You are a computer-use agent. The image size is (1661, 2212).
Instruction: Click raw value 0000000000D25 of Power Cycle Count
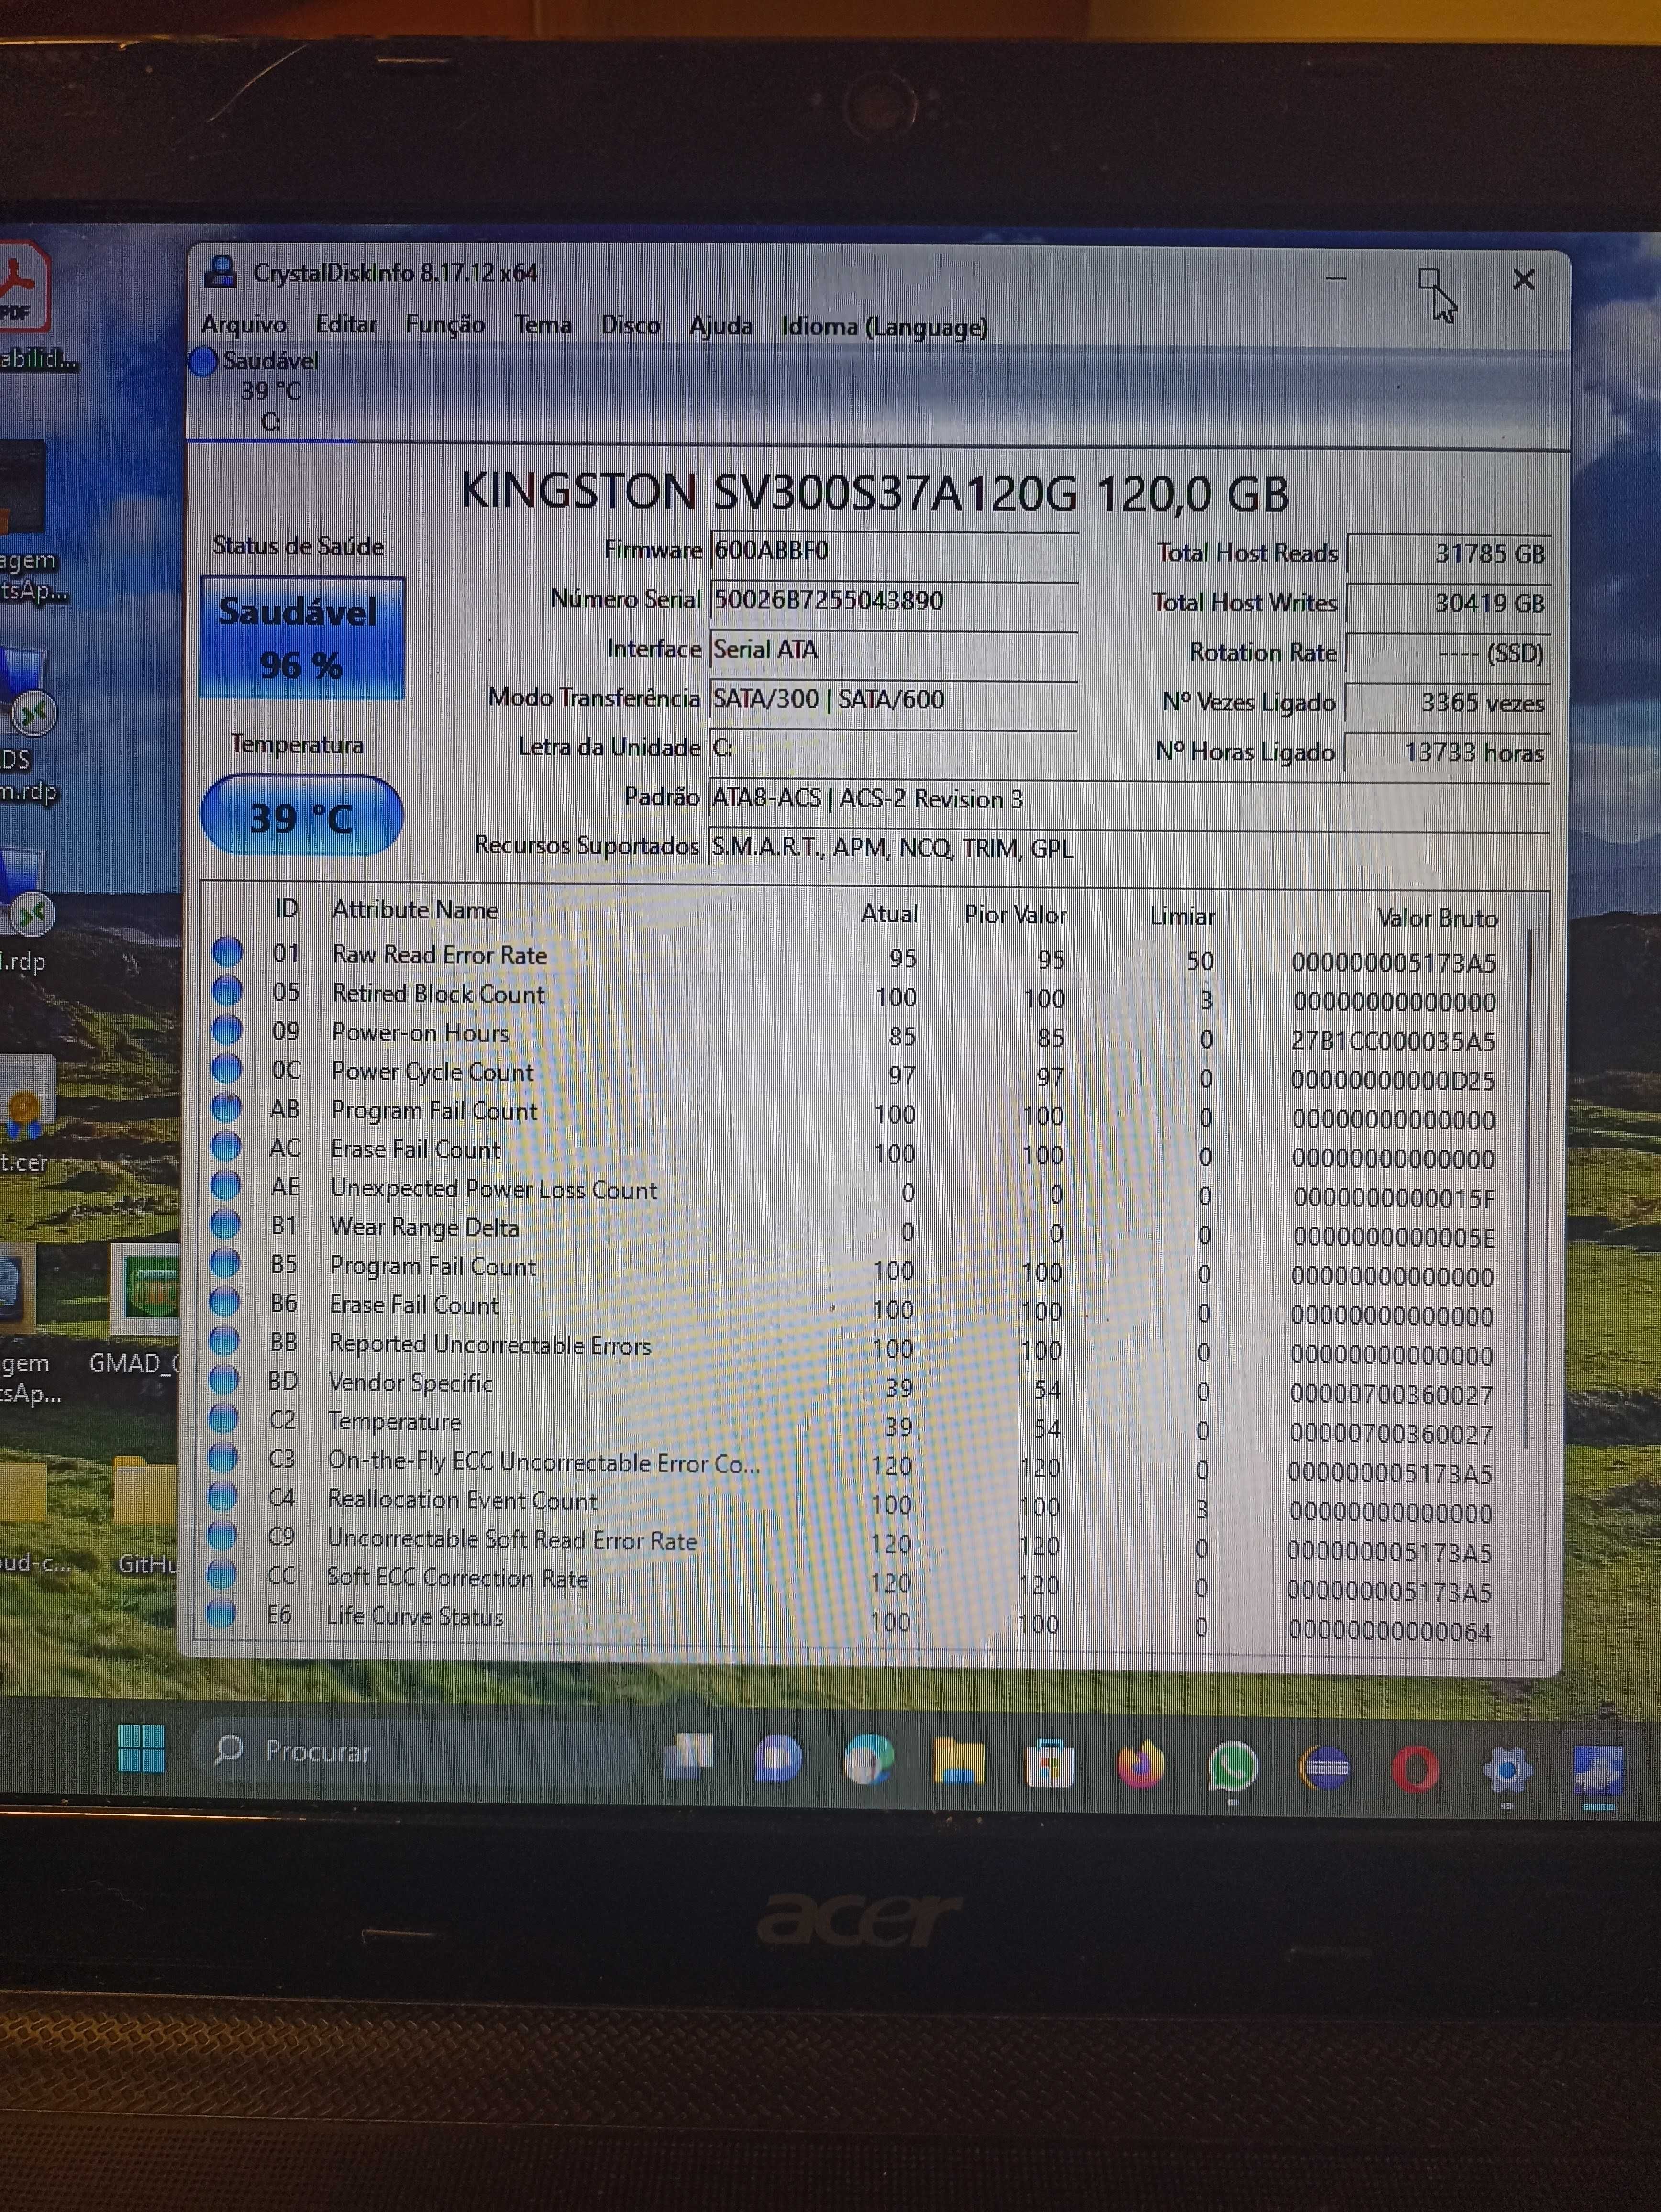pos(1393,1080)
